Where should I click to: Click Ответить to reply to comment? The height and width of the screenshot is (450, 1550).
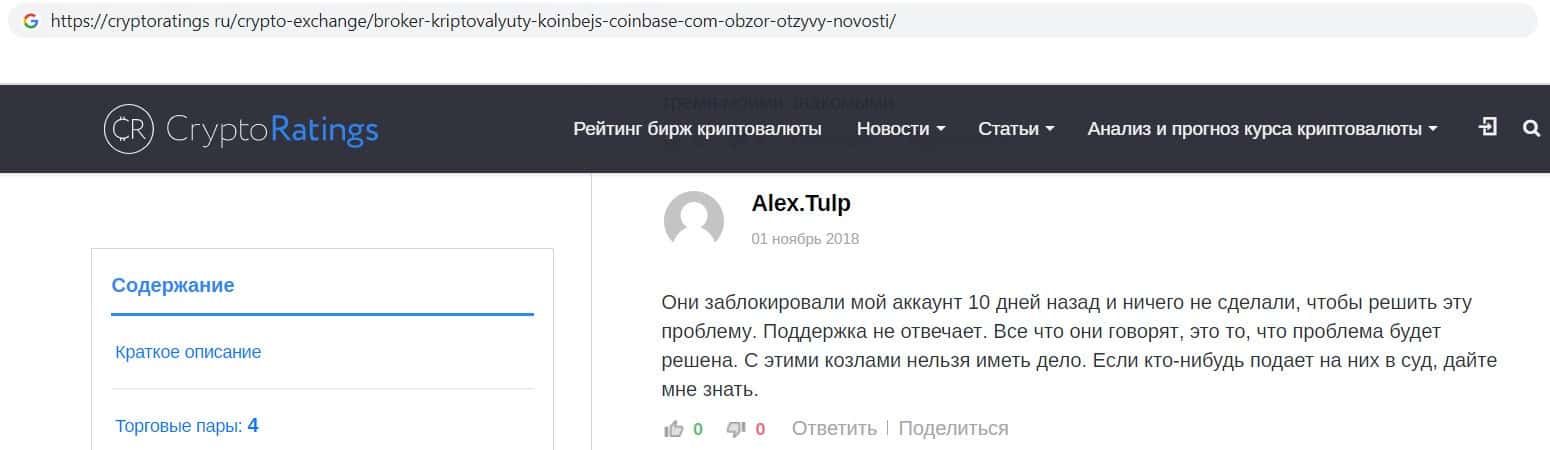(x=834, y=429)
